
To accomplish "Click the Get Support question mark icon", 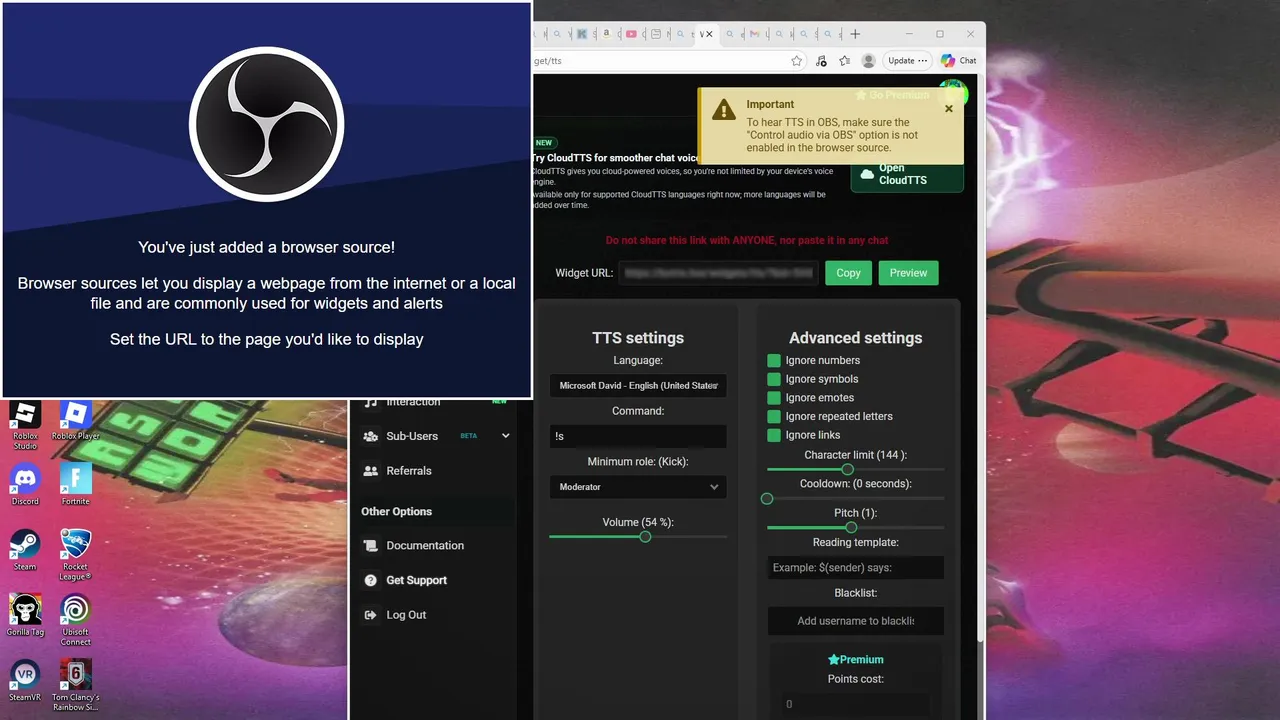I will [371, 580].
